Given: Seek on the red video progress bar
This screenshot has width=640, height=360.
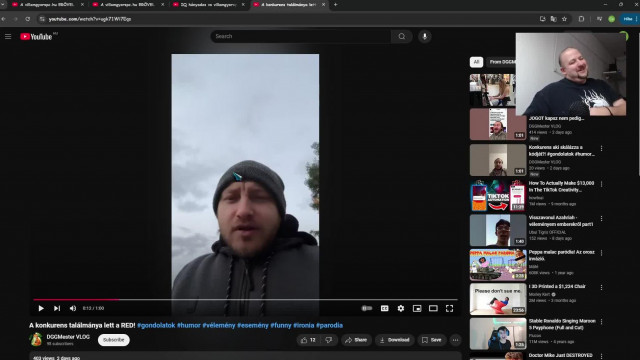Looking at the screenshot, I should tap(245, 300).
